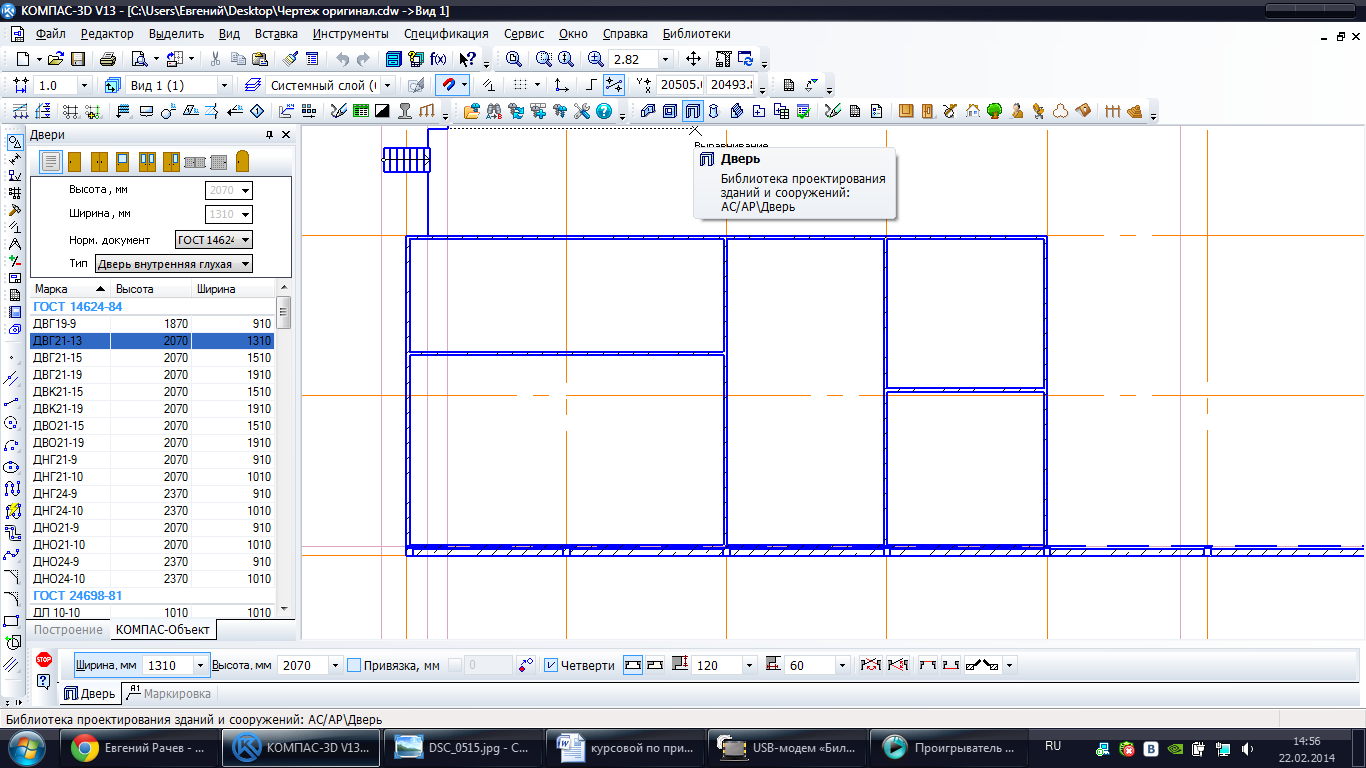Select the ДНО21-9 door row
The height and width of the screenshot is (768, 1366).
152,528
